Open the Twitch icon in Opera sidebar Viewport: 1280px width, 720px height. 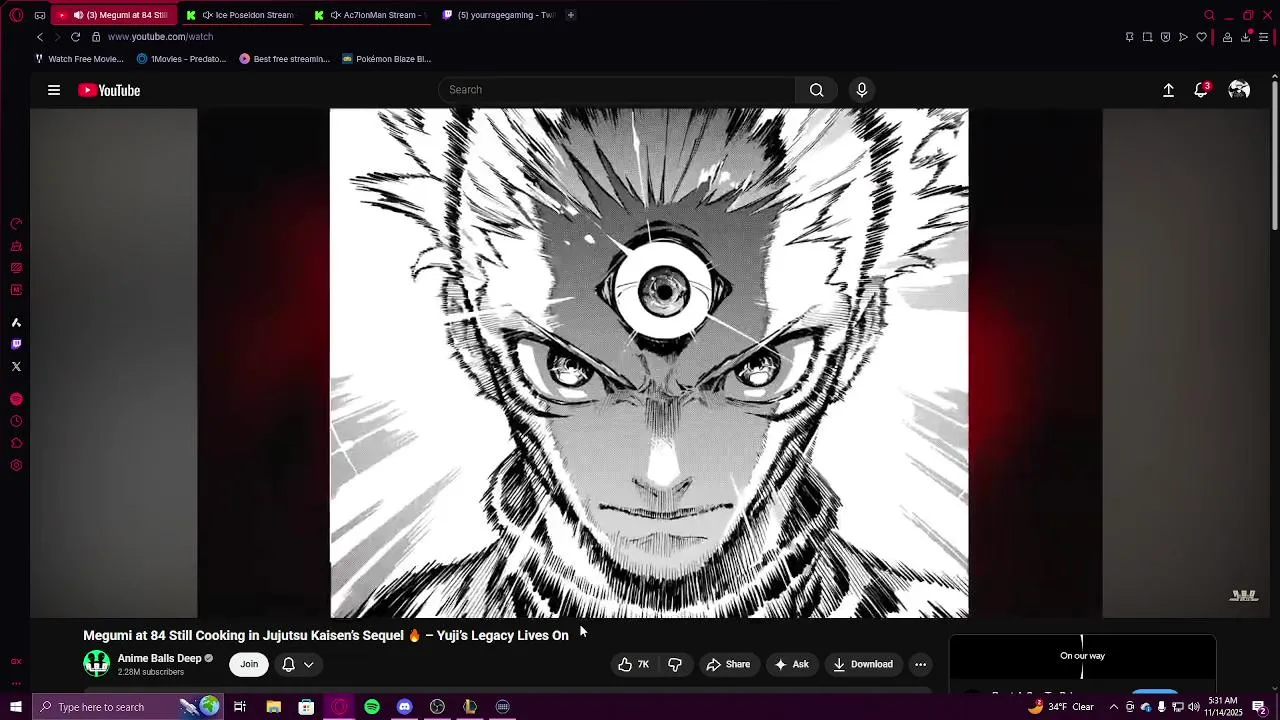pos(16,344)
